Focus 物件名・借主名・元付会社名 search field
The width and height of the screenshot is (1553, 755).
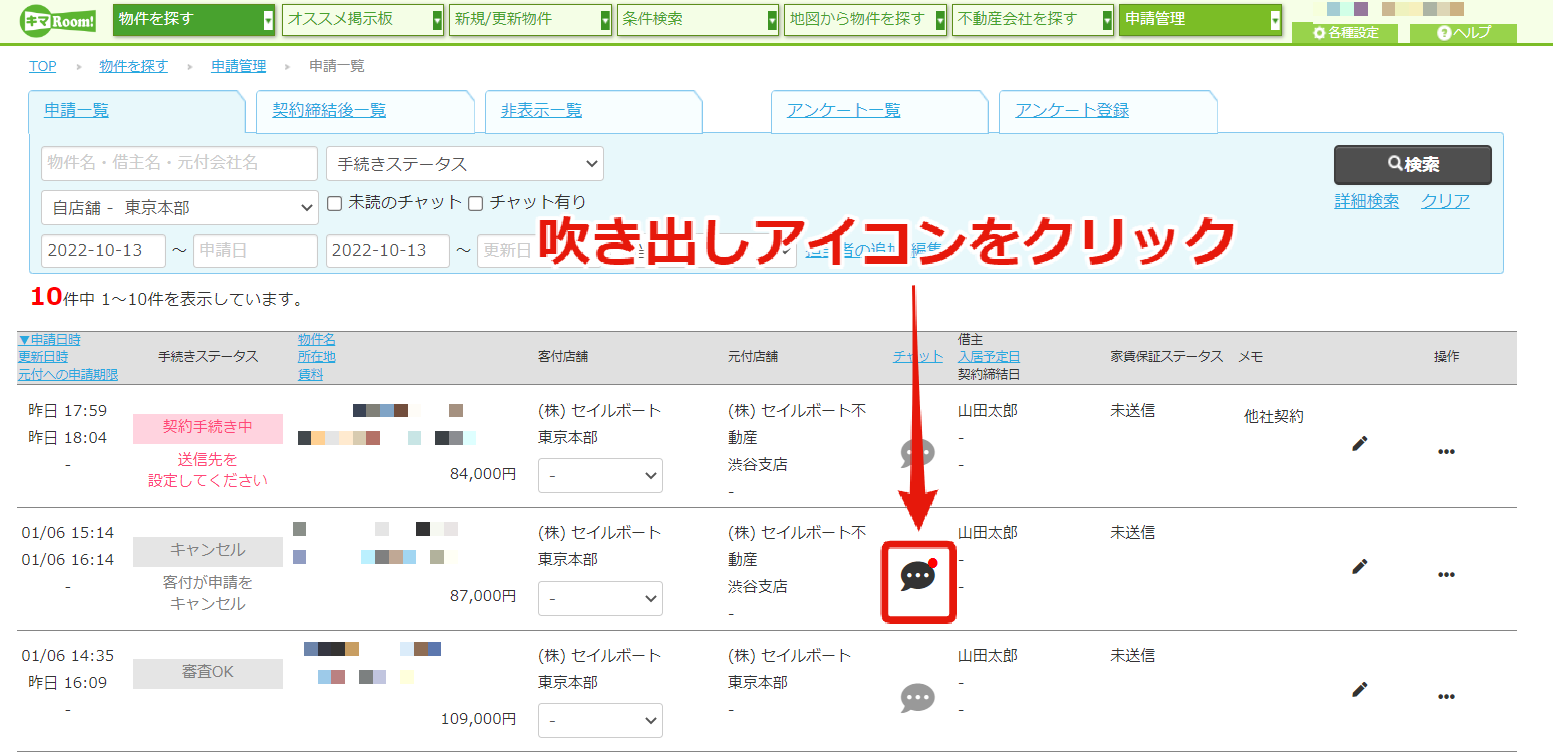click(x=180, y=163)
